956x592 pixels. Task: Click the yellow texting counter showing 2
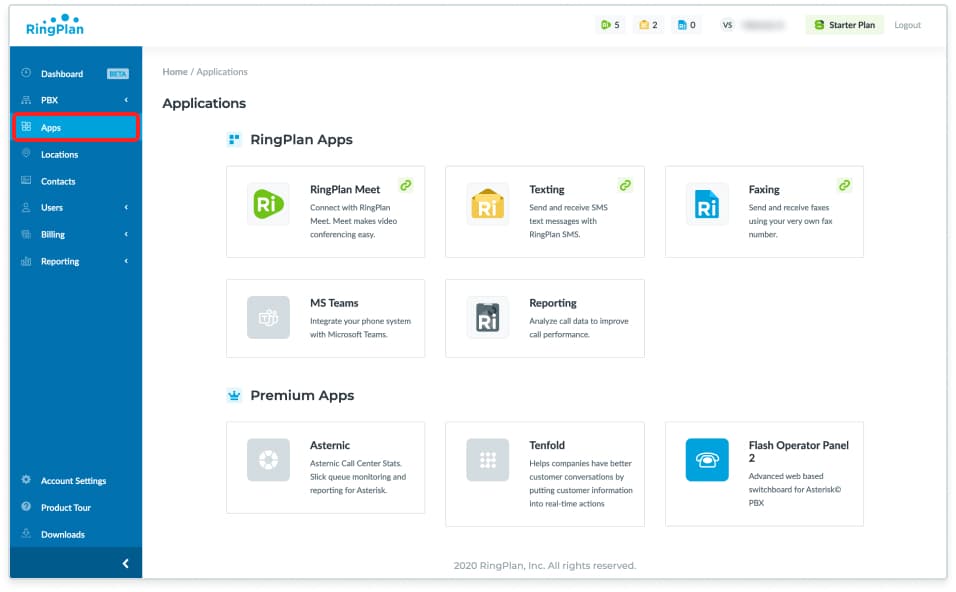tap(648, 25)
